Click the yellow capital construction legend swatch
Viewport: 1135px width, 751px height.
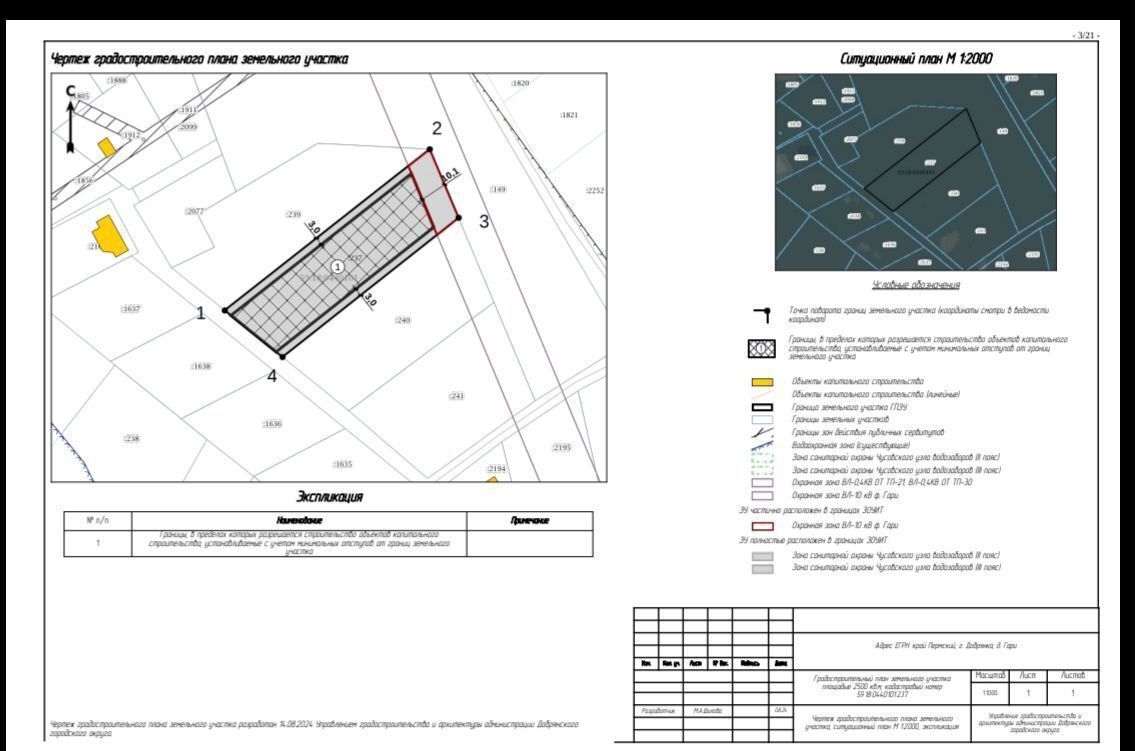[x=762, y=382]
